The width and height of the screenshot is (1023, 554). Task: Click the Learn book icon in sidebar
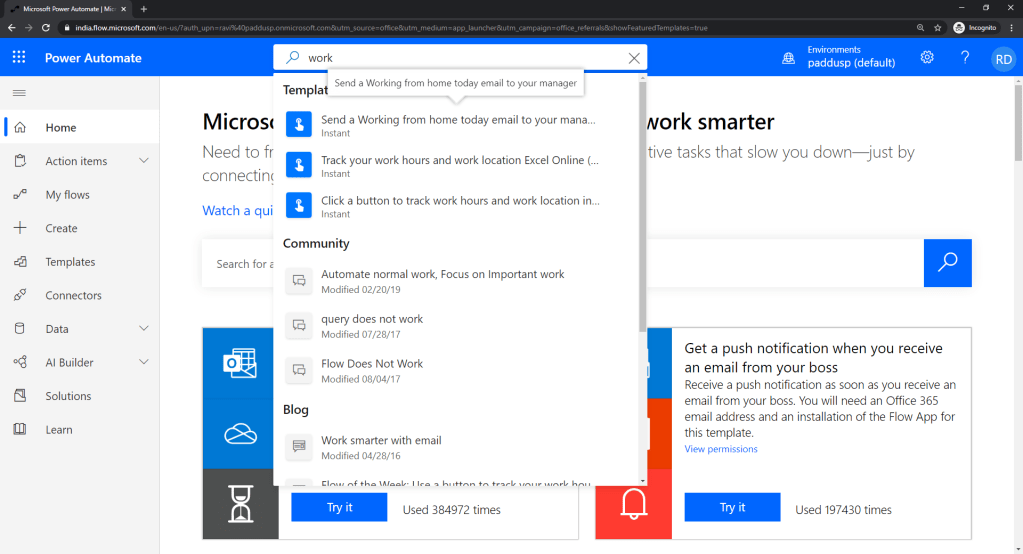click(20, 429)
